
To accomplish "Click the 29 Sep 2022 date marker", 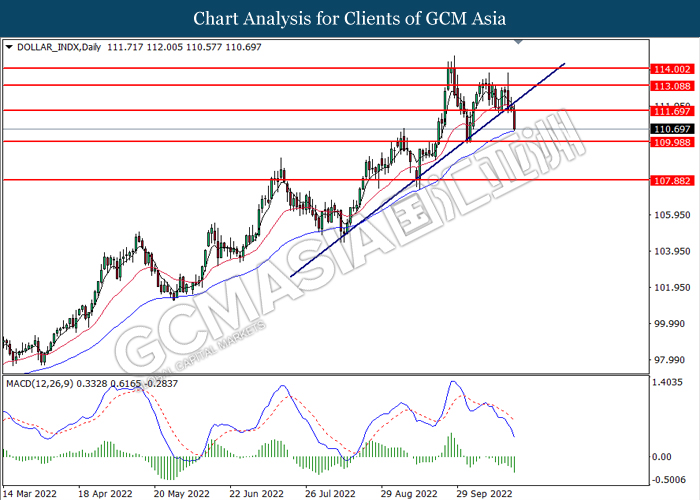I will (484, 494).
